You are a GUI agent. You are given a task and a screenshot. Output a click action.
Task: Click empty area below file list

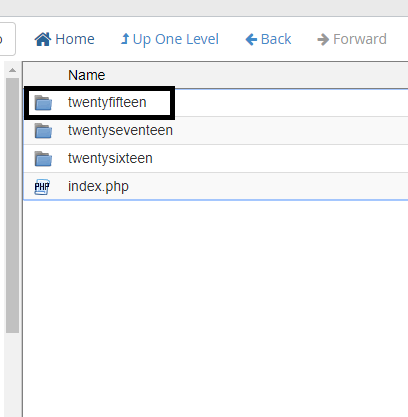click(x=215, y=307)
